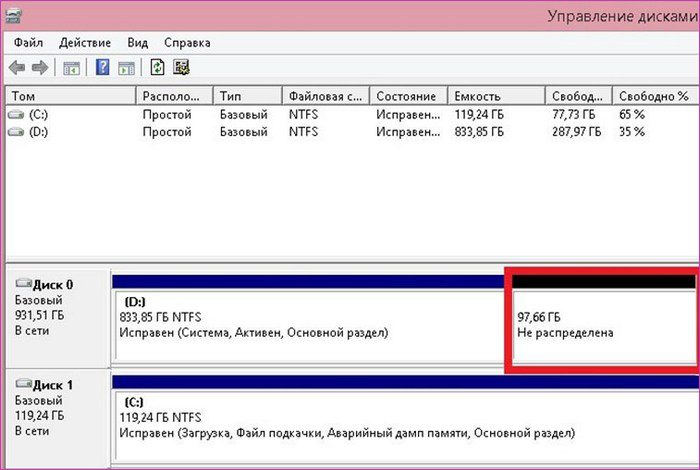Click the 65 % free cell
Screen dimensions: 700x470
(632, 115)
